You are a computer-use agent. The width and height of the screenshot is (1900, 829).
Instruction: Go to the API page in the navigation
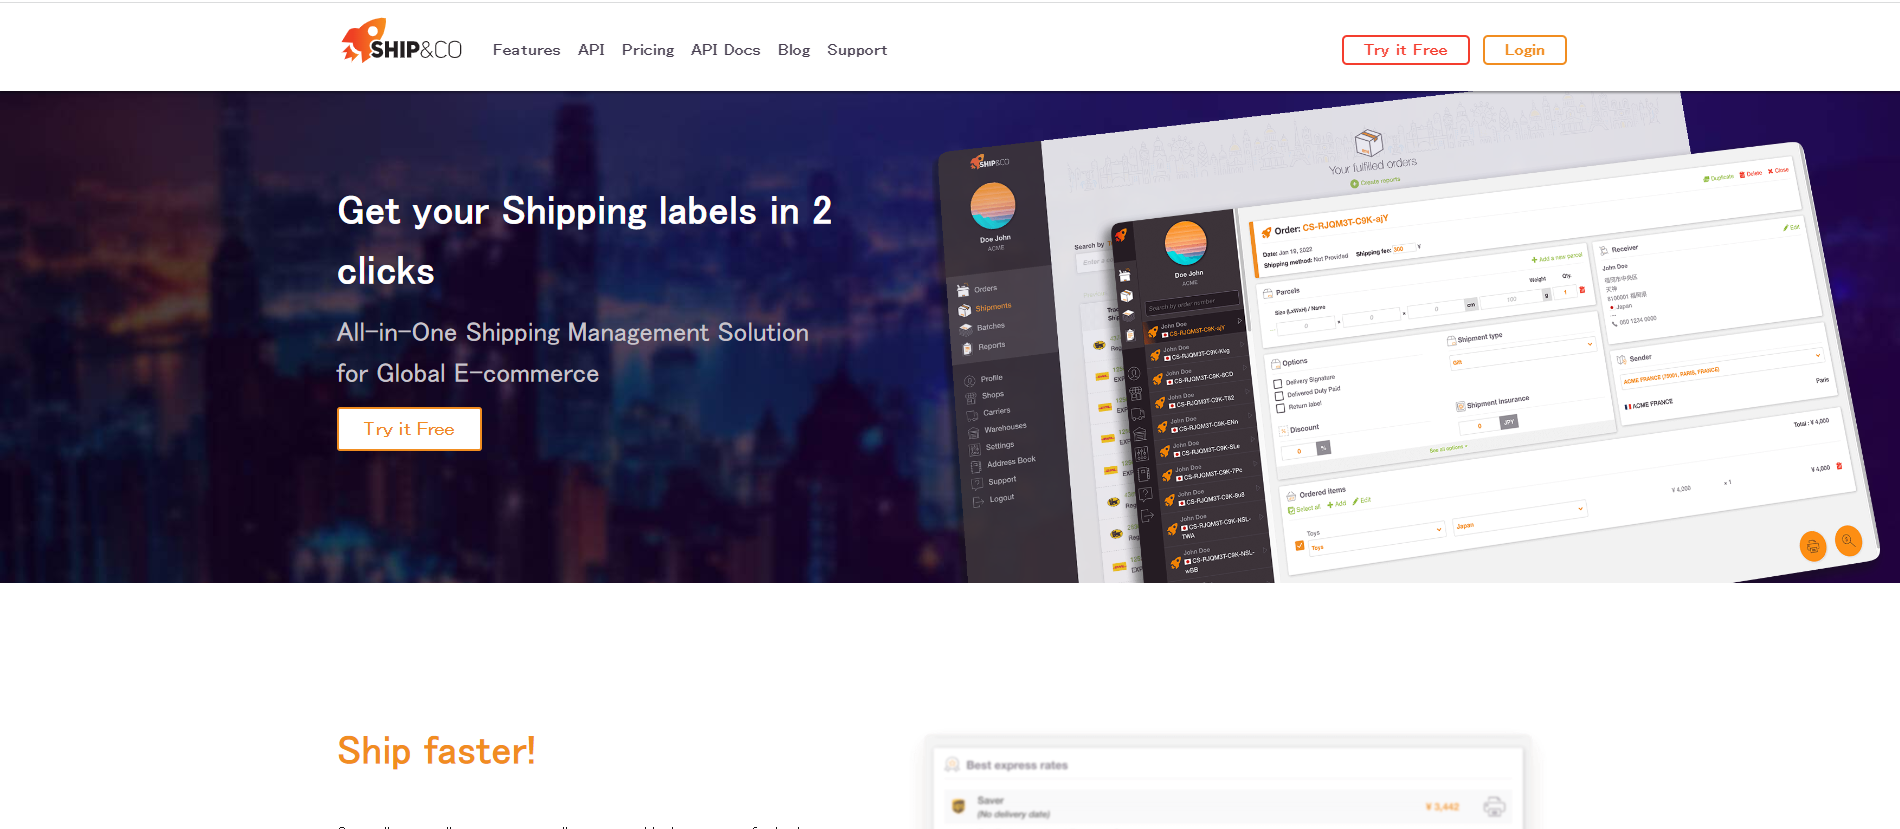(591, 50)
